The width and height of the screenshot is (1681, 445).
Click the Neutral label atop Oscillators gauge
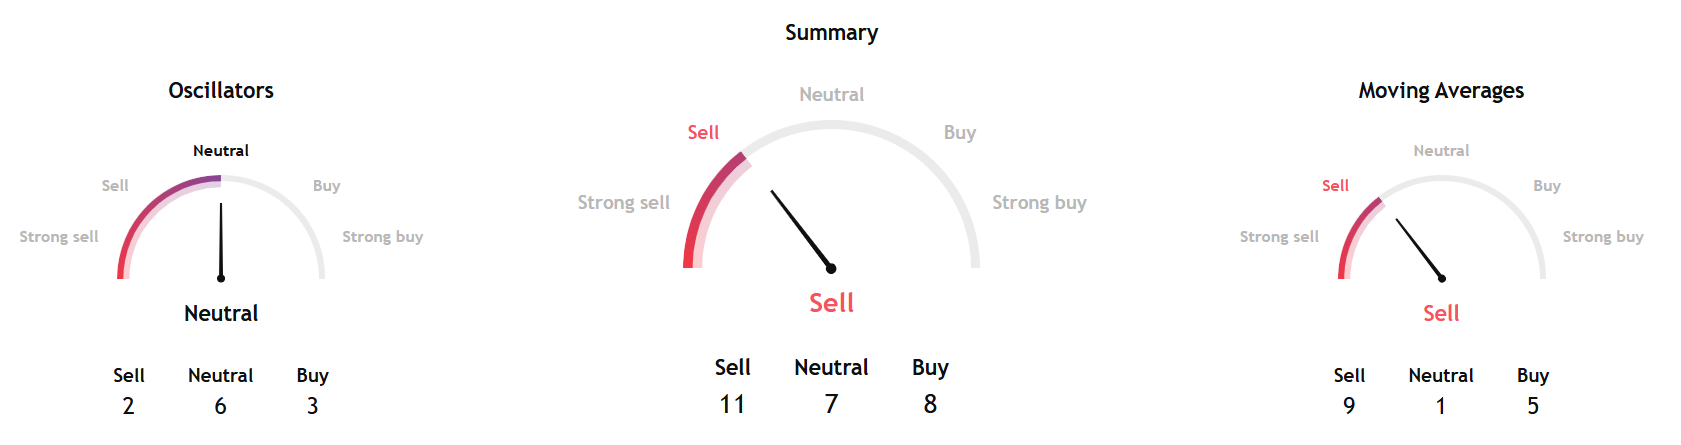click(221, 151)
